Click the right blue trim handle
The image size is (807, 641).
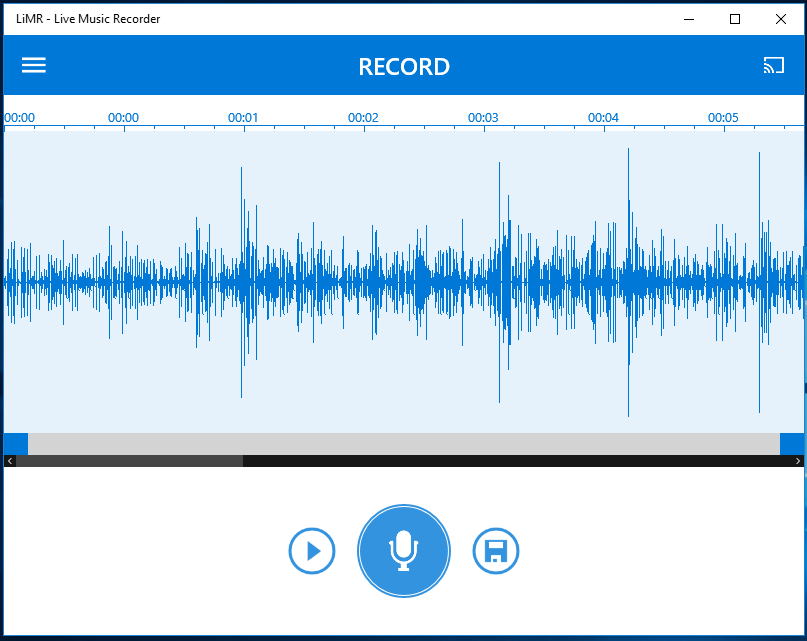[x=792, y=444]
